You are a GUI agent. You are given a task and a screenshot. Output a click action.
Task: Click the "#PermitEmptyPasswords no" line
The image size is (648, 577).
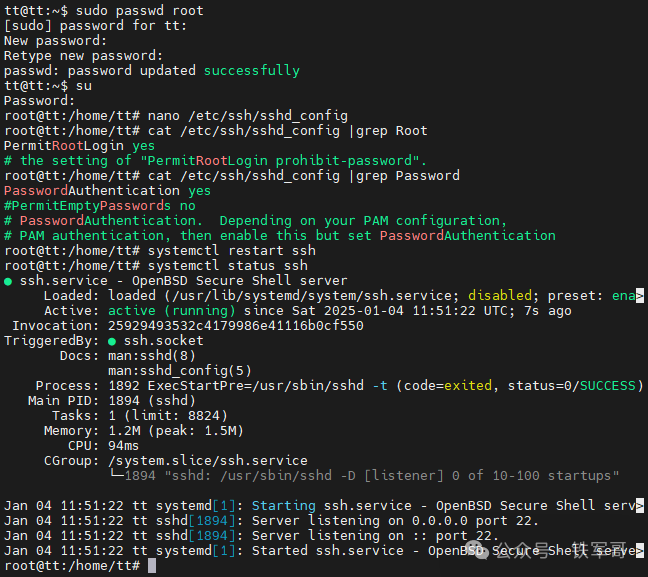pos(100,205)
